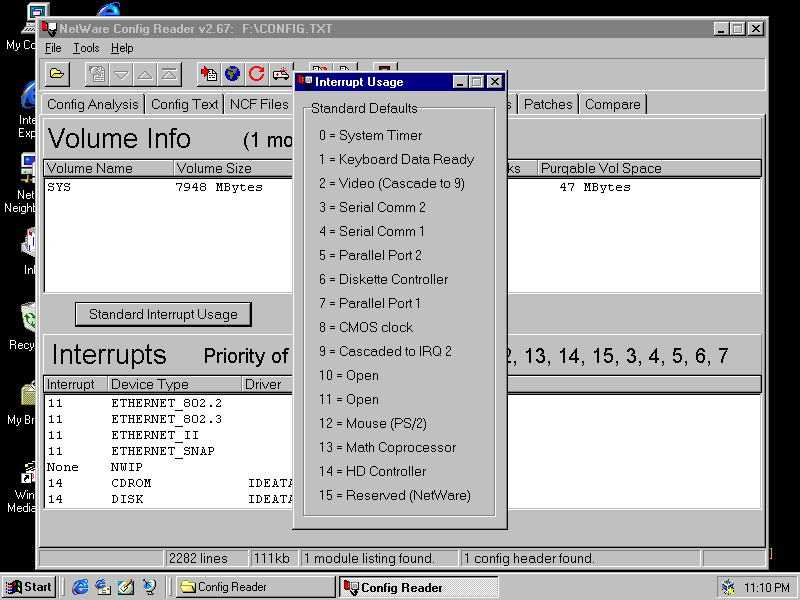Click the '12 = Mouse (PS/2)' entry
This screenshot has height=600, width=800.
coord(372,423)
